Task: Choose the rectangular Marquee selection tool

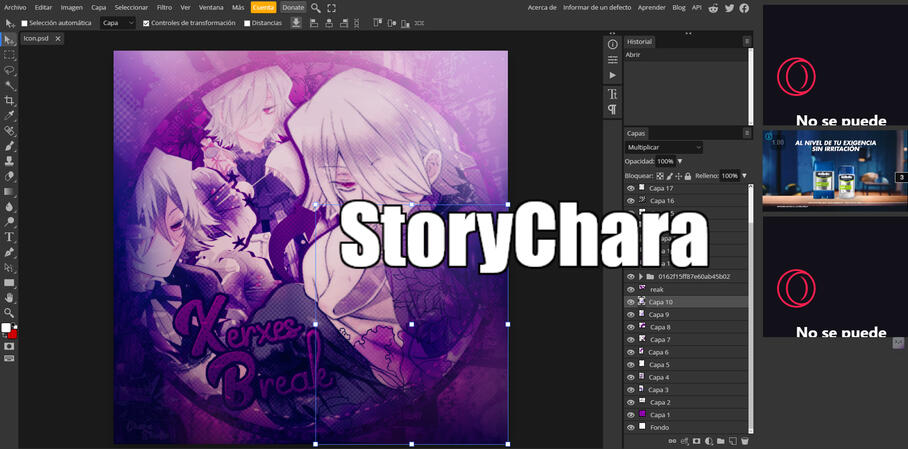Action: pyautogui.click(x=10, y=55)
